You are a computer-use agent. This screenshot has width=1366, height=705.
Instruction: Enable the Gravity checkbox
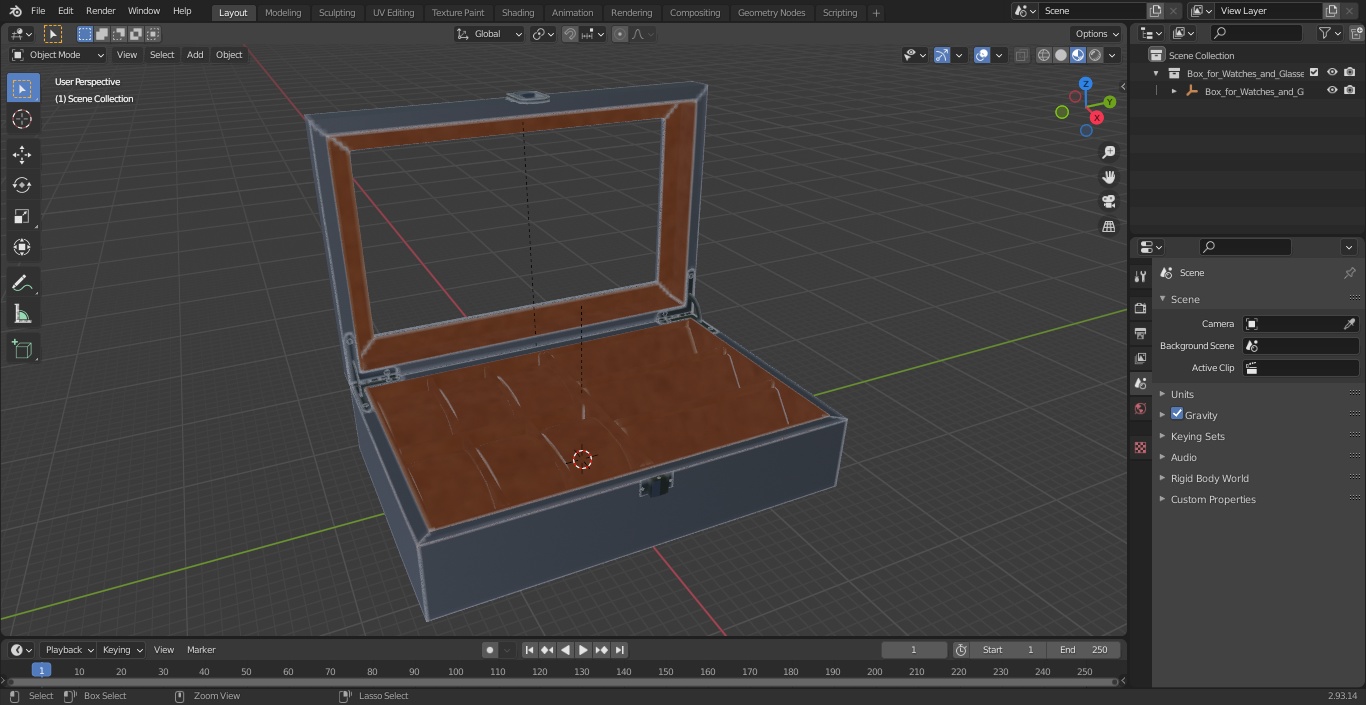[x=1177, y=414]
